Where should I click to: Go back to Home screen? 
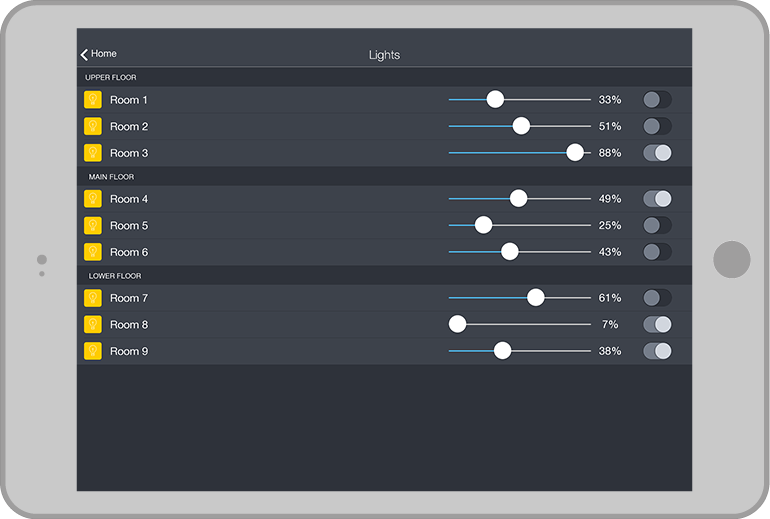click(x=98, y=54)
